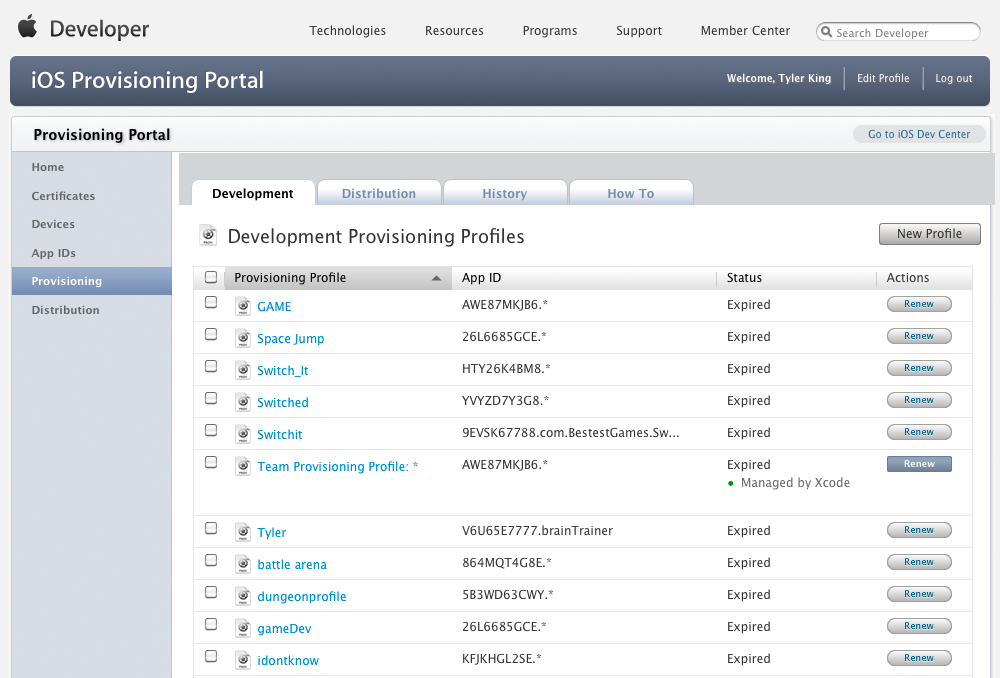Check the Team Provisioning Profile checkbox
The image size is (1000, 678).
pyautogui.click(x=211, y=462)
